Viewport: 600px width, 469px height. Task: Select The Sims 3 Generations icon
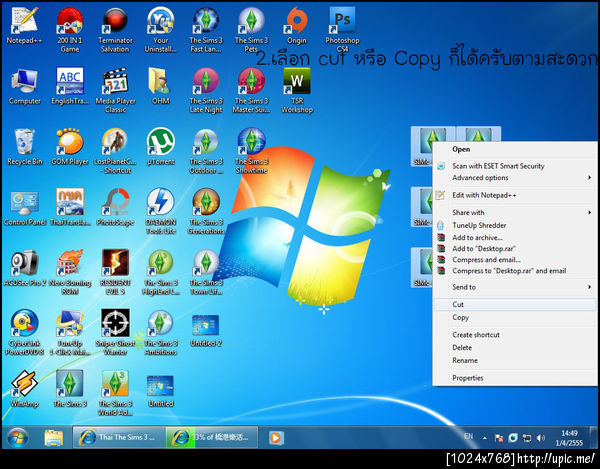(206, 212)
